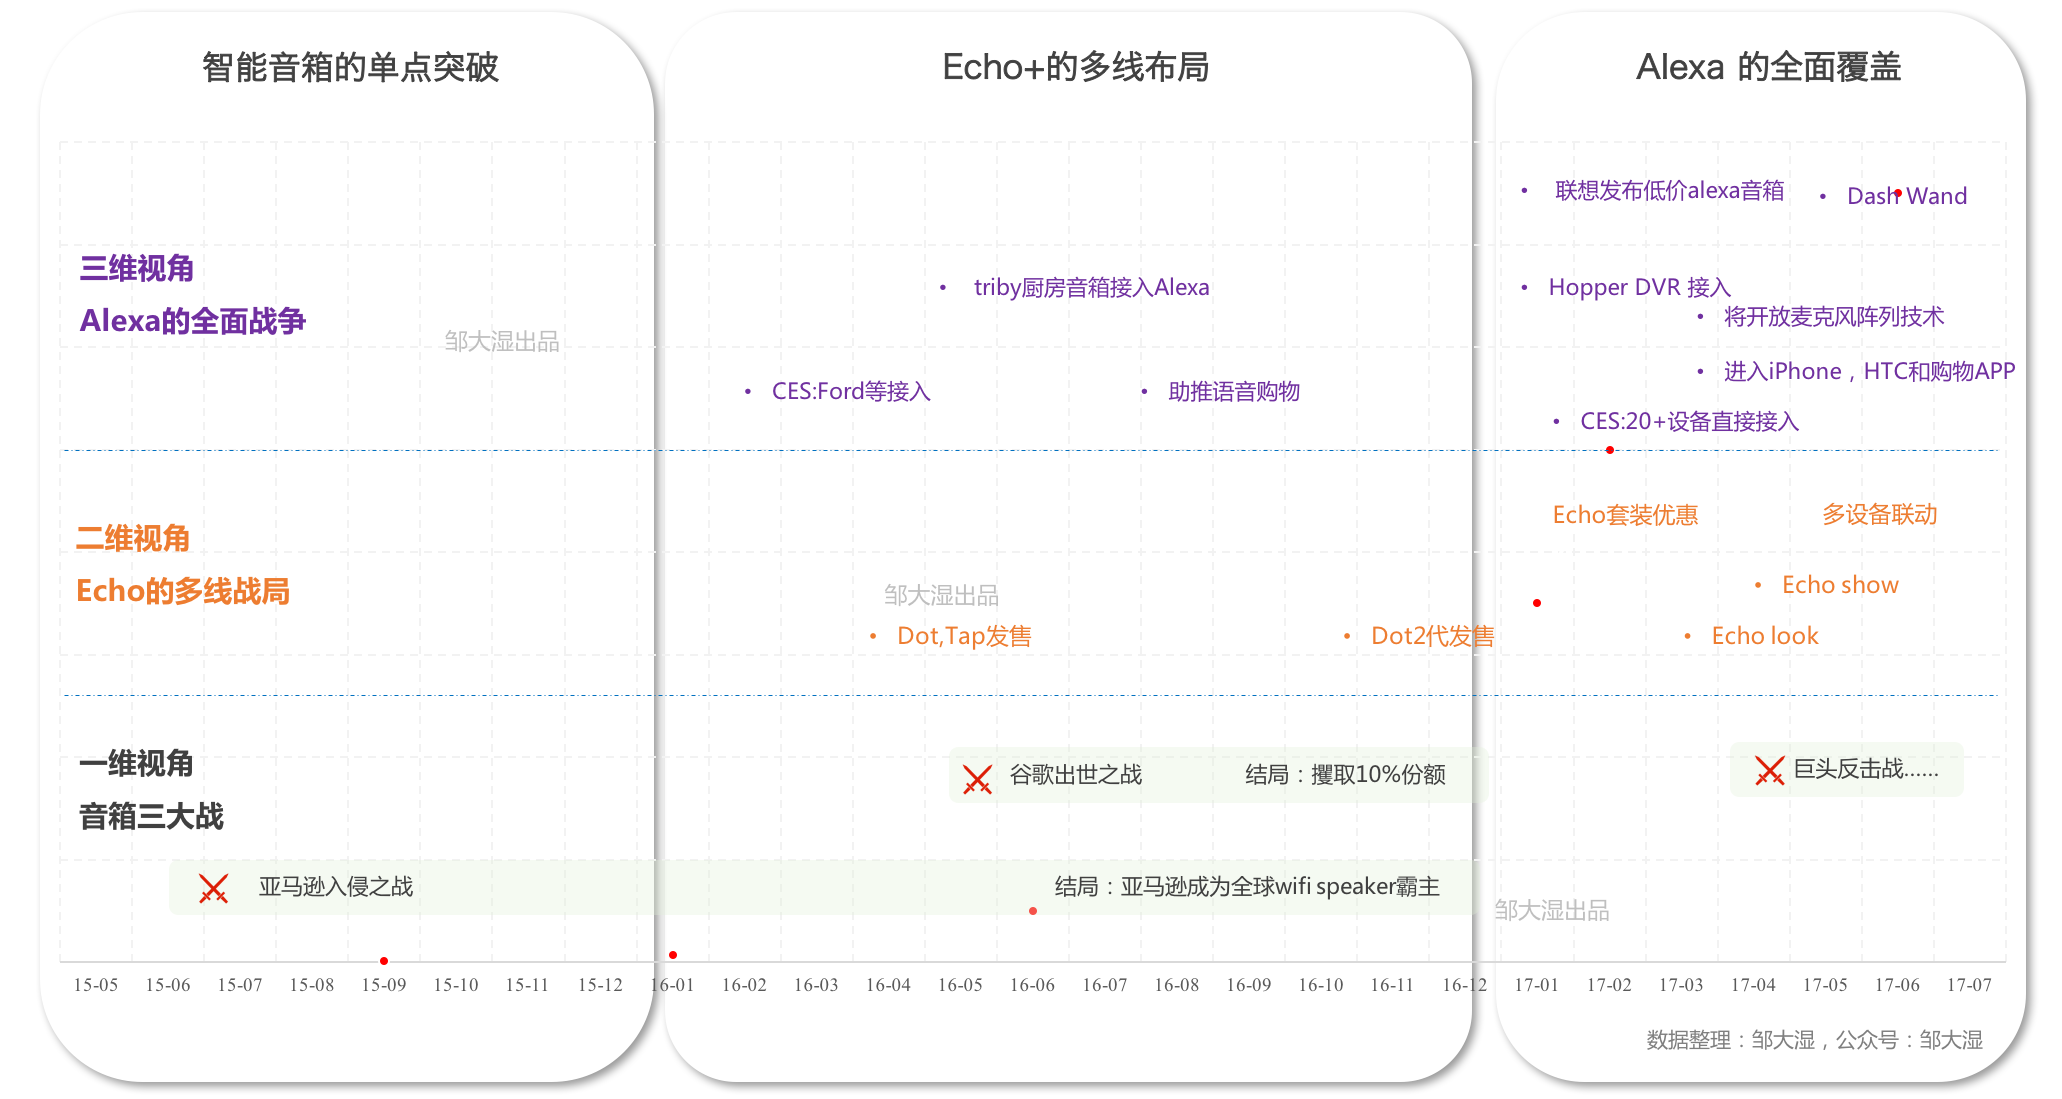This screenshot has width=2062, height=1099.
Task: Click the crossed swords icon beside 亚马逊入侵之战
Action: pos(213,888)
